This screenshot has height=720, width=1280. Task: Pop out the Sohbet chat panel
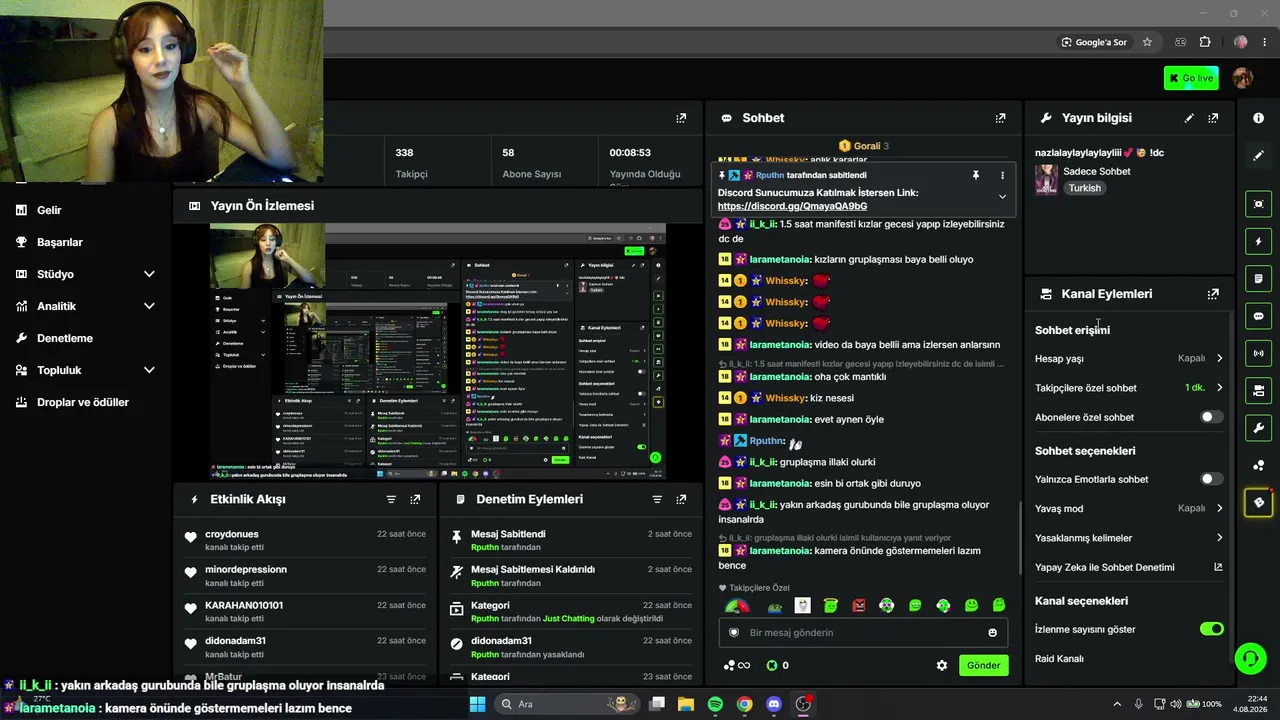pos(1000,118)
